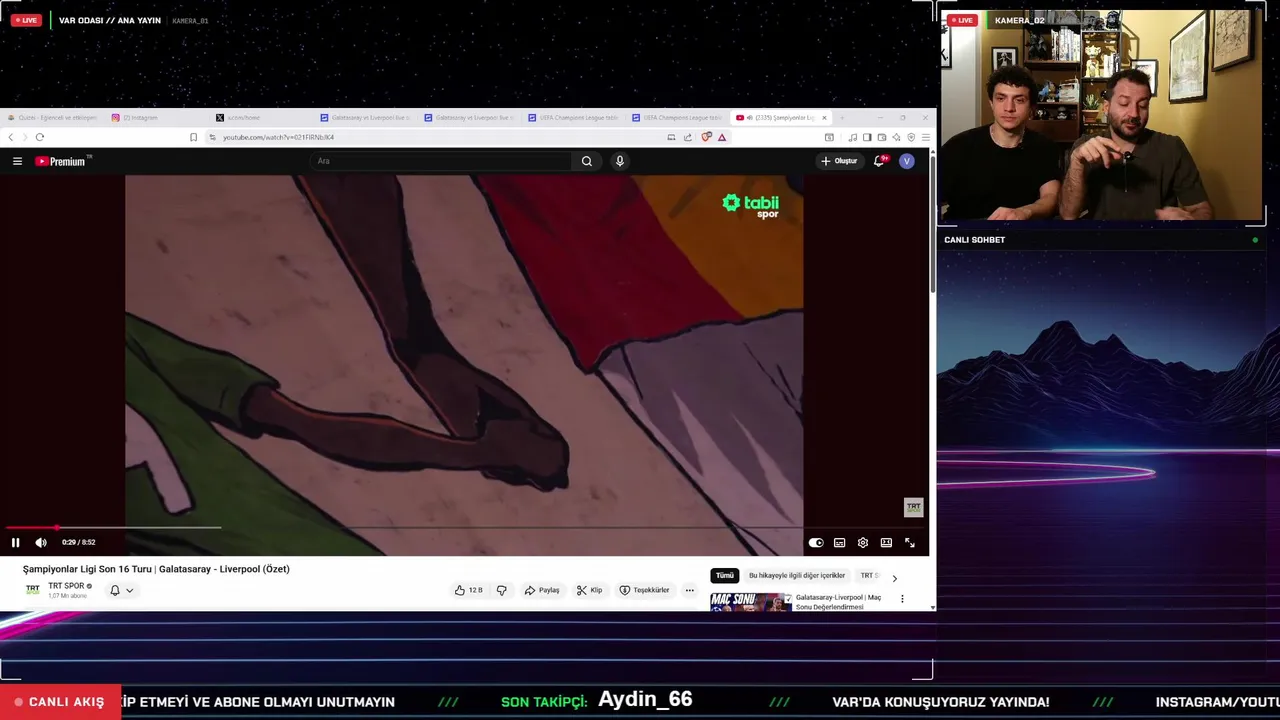Enter fullscreen video mode
The height and width of the screenshot is (720, 1280).
click(910, 542)
